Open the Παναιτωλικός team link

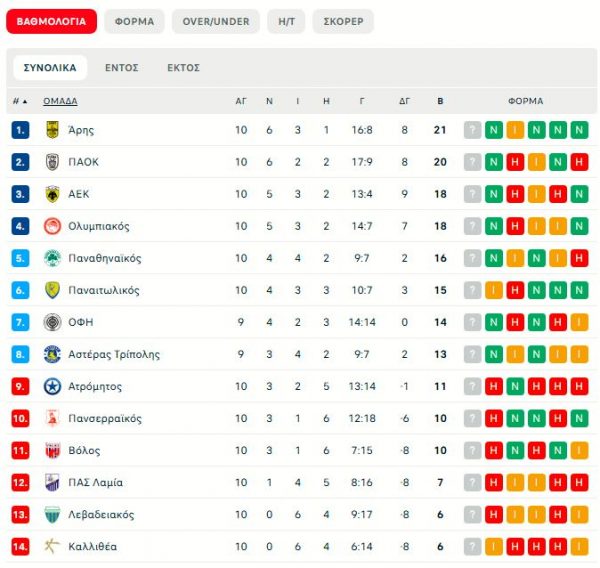click(x=104, y=290)
